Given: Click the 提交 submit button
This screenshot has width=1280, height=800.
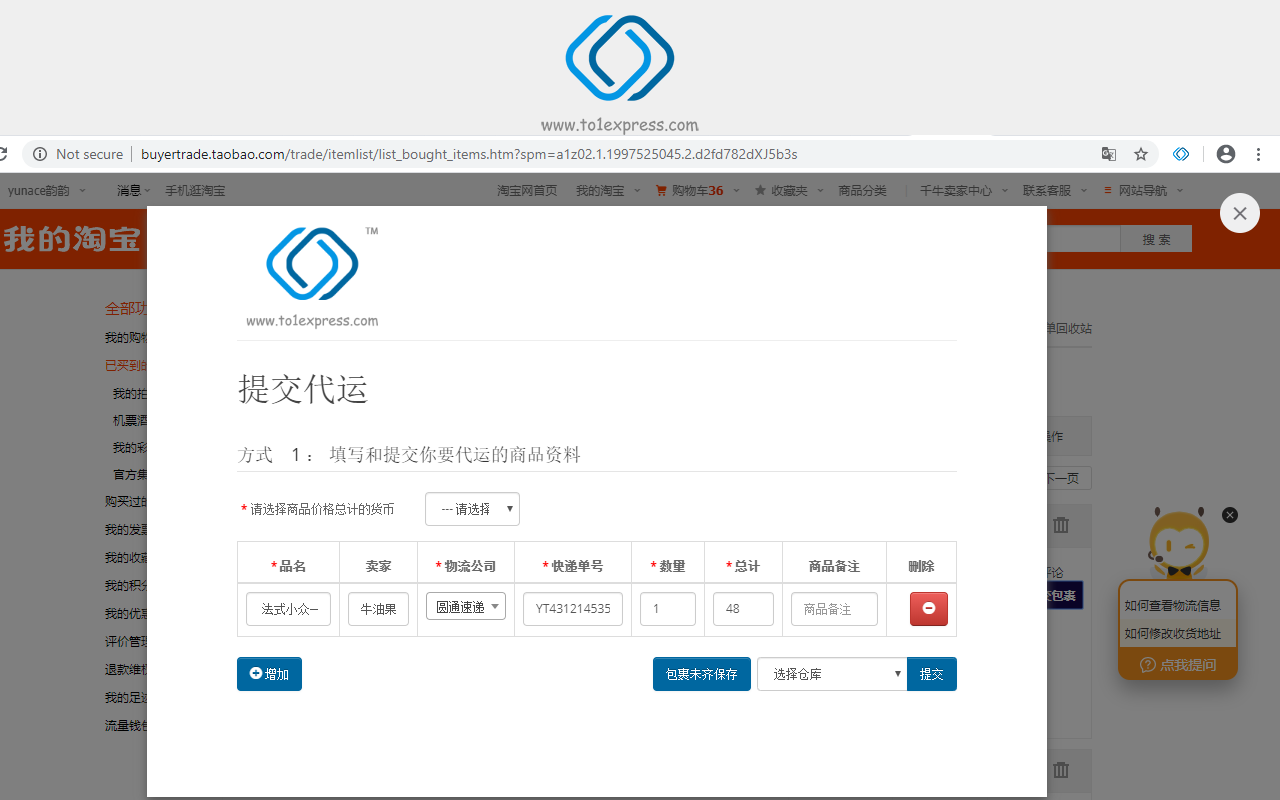Looking at the screenshot, I should [x=932, y=674].
